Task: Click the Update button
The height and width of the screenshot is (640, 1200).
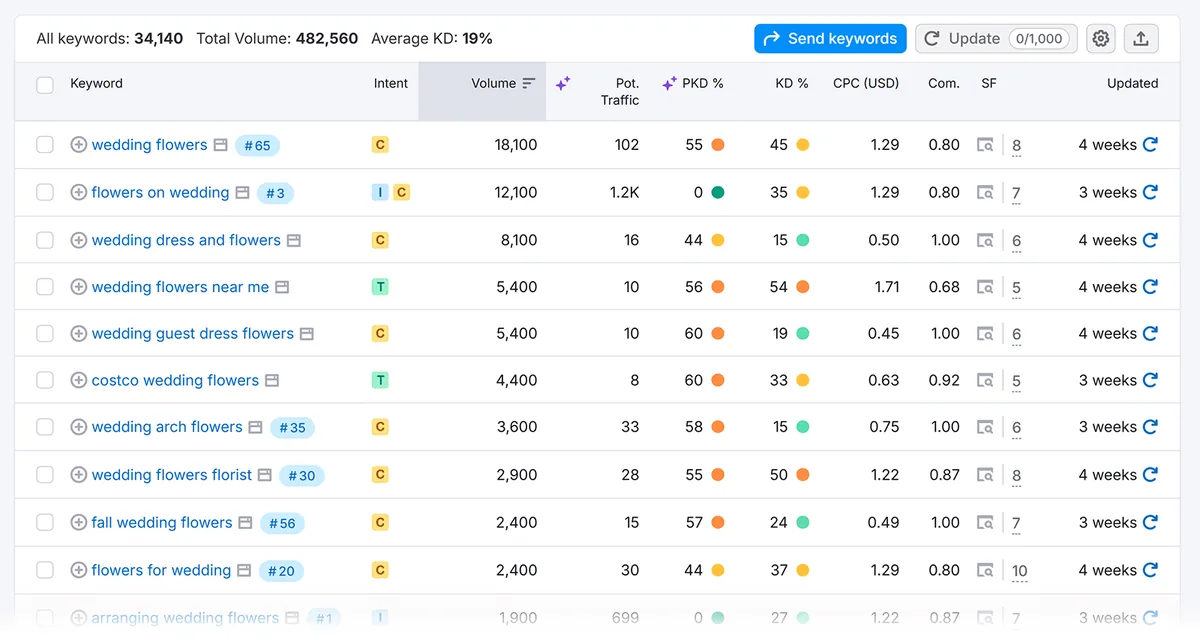Action: coord(996,39)
